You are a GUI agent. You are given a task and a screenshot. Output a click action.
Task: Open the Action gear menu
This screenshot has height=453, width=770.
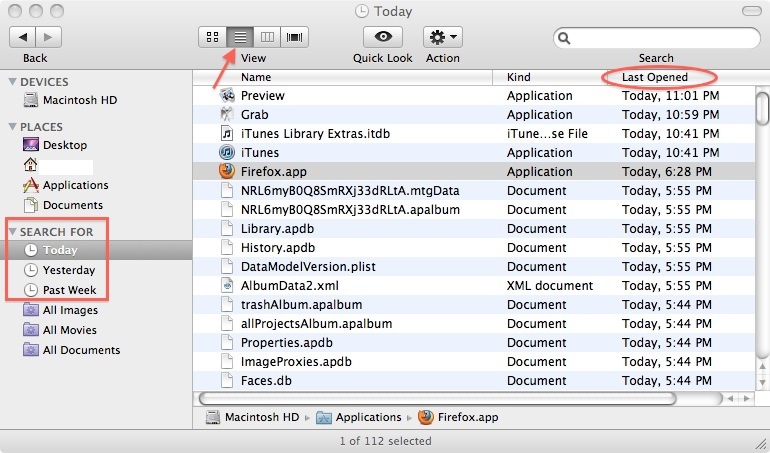442,37
